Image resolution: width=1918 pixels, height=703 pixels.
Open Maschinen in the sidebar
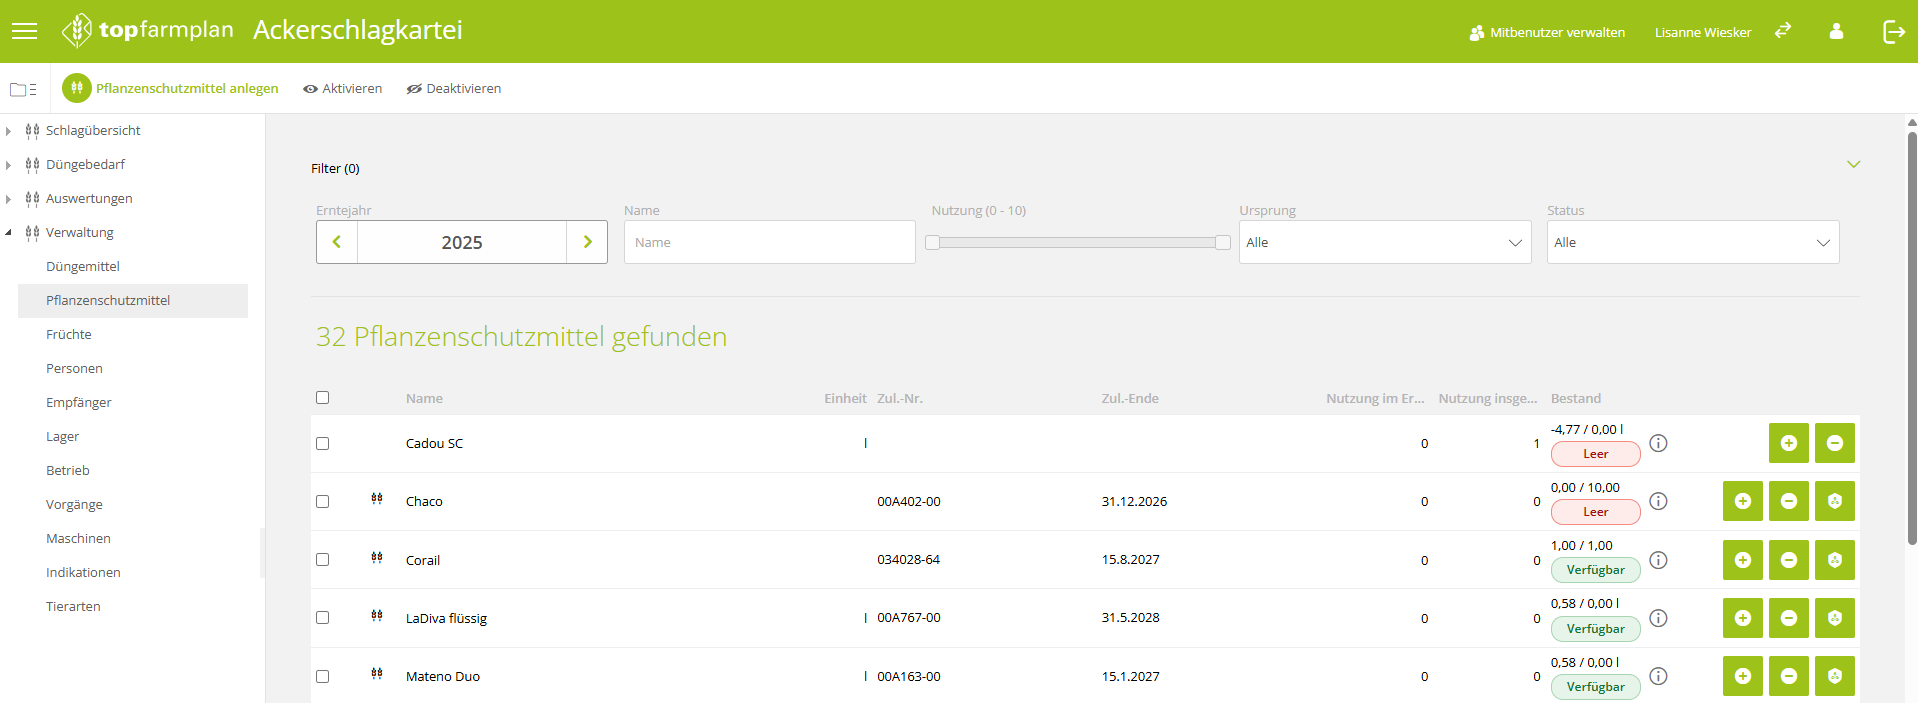click(x=78, y=539)
